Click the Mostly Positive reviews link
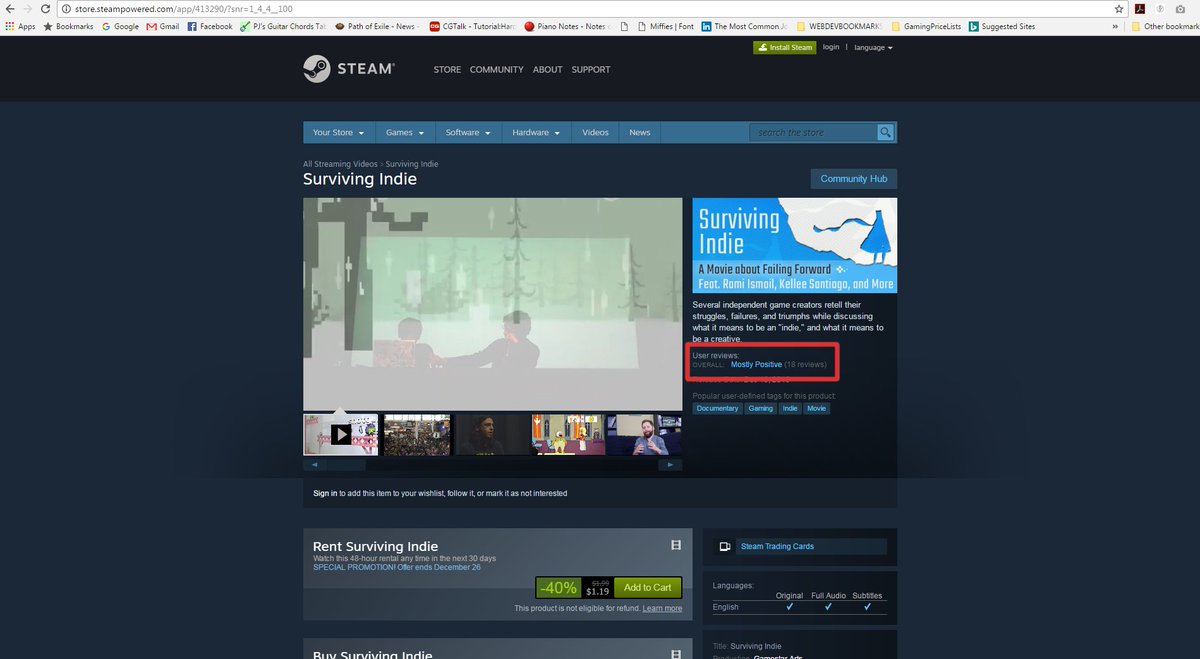This screenshot has width=1200, height=659. [756, 365]
